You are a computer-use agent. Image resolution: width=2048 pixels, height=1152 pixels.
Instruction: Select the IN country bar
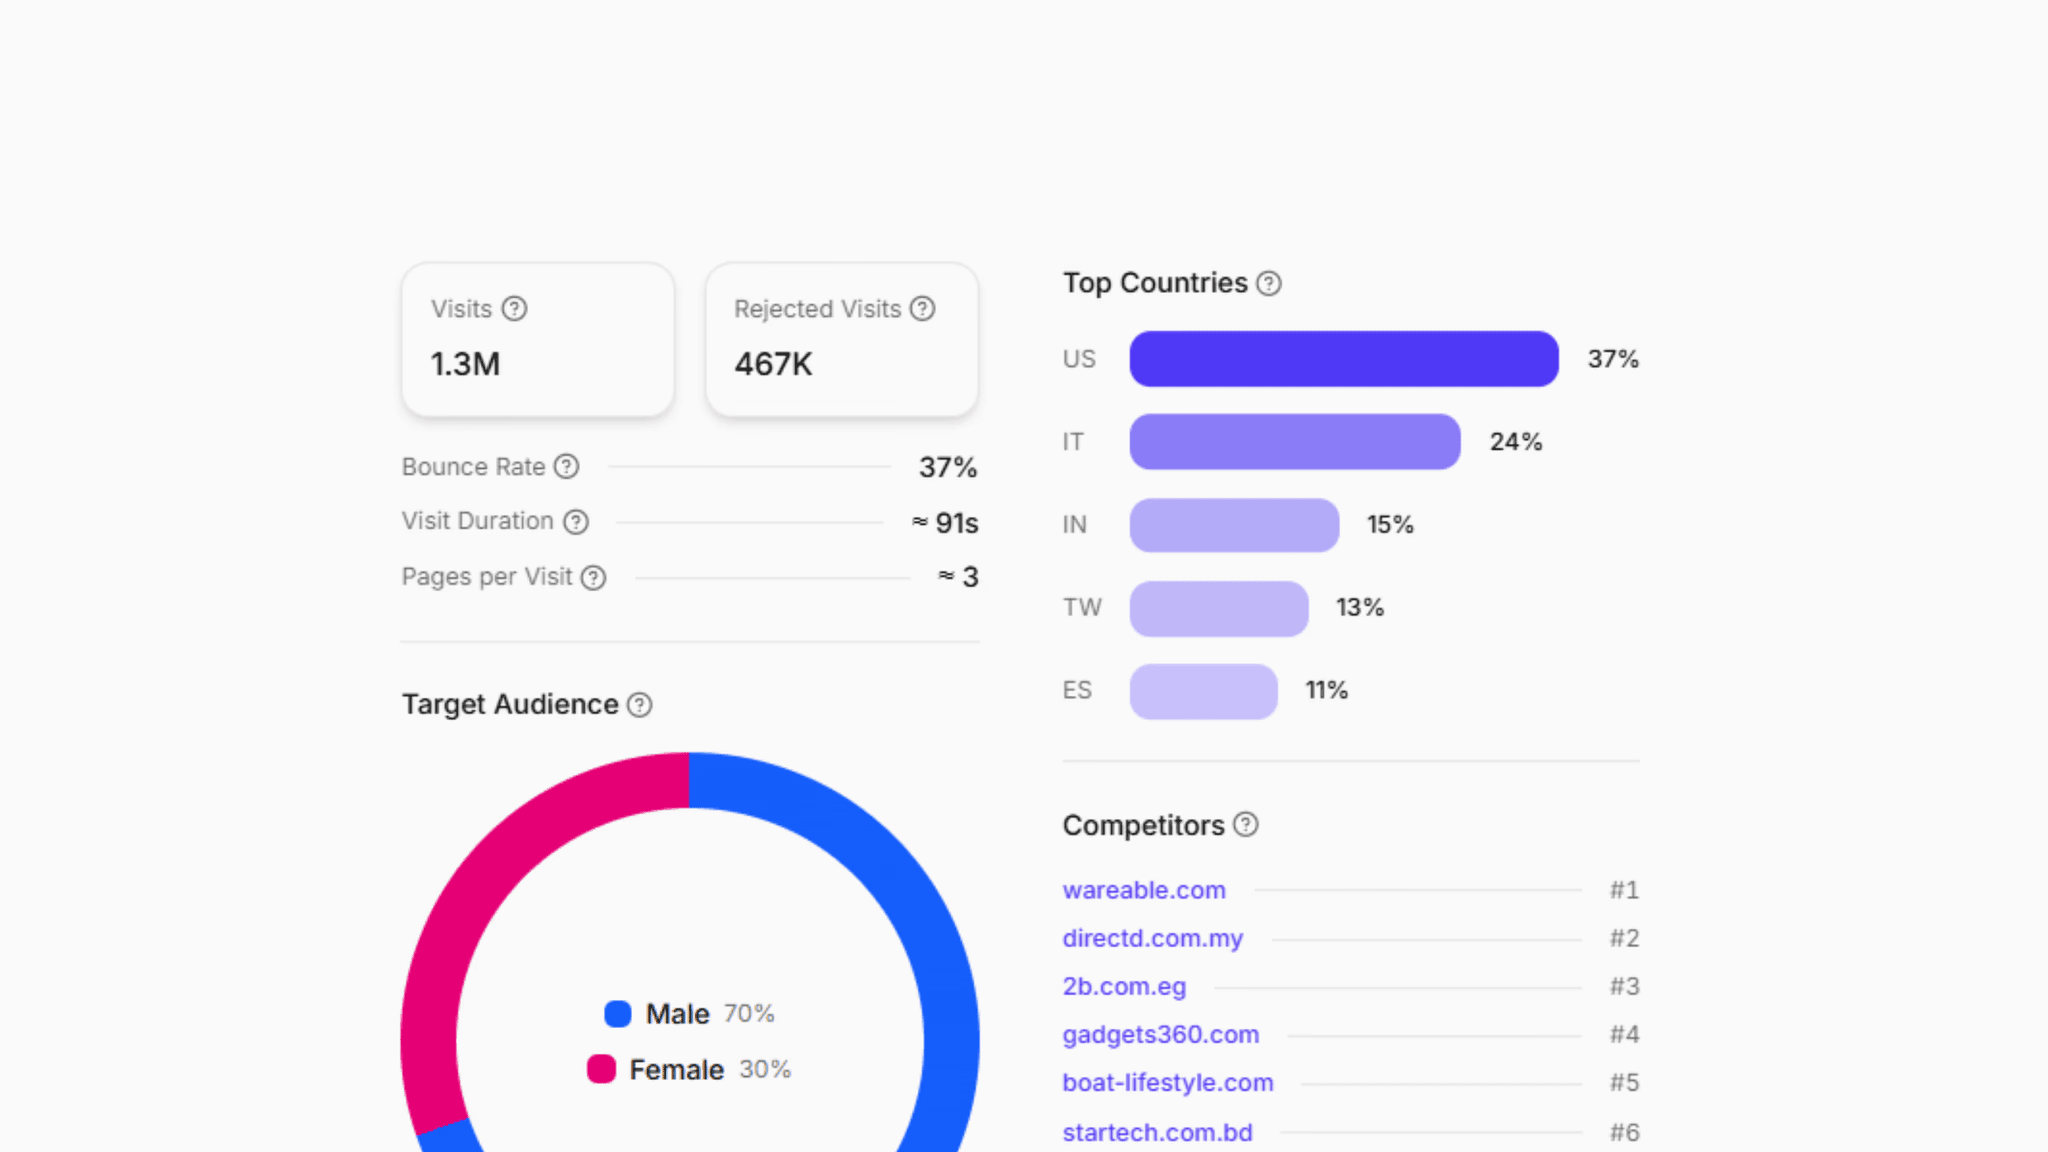(1234, 525)
